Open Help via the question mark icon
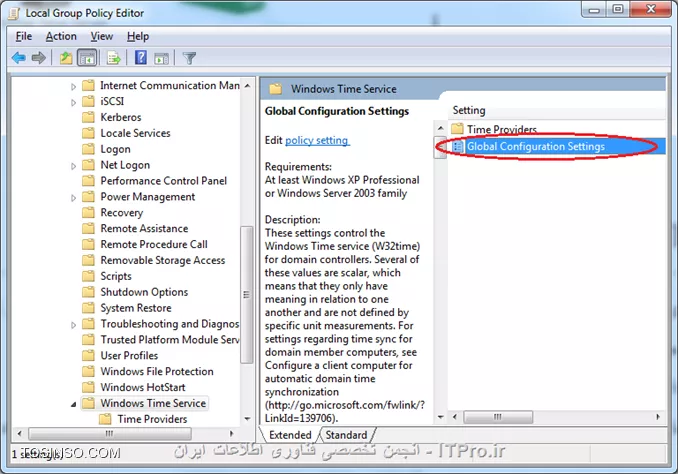Image resolution: width=678 pixels, height=474 pixels. pyautogui.click(x=141, y=58)
